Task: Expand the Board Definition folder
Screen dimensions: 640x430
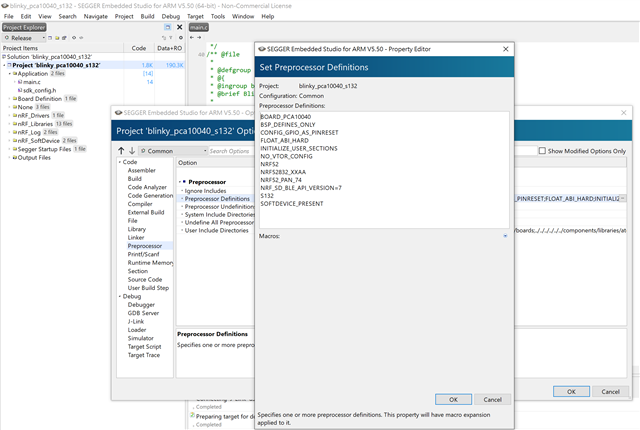Action: [10, 99]
